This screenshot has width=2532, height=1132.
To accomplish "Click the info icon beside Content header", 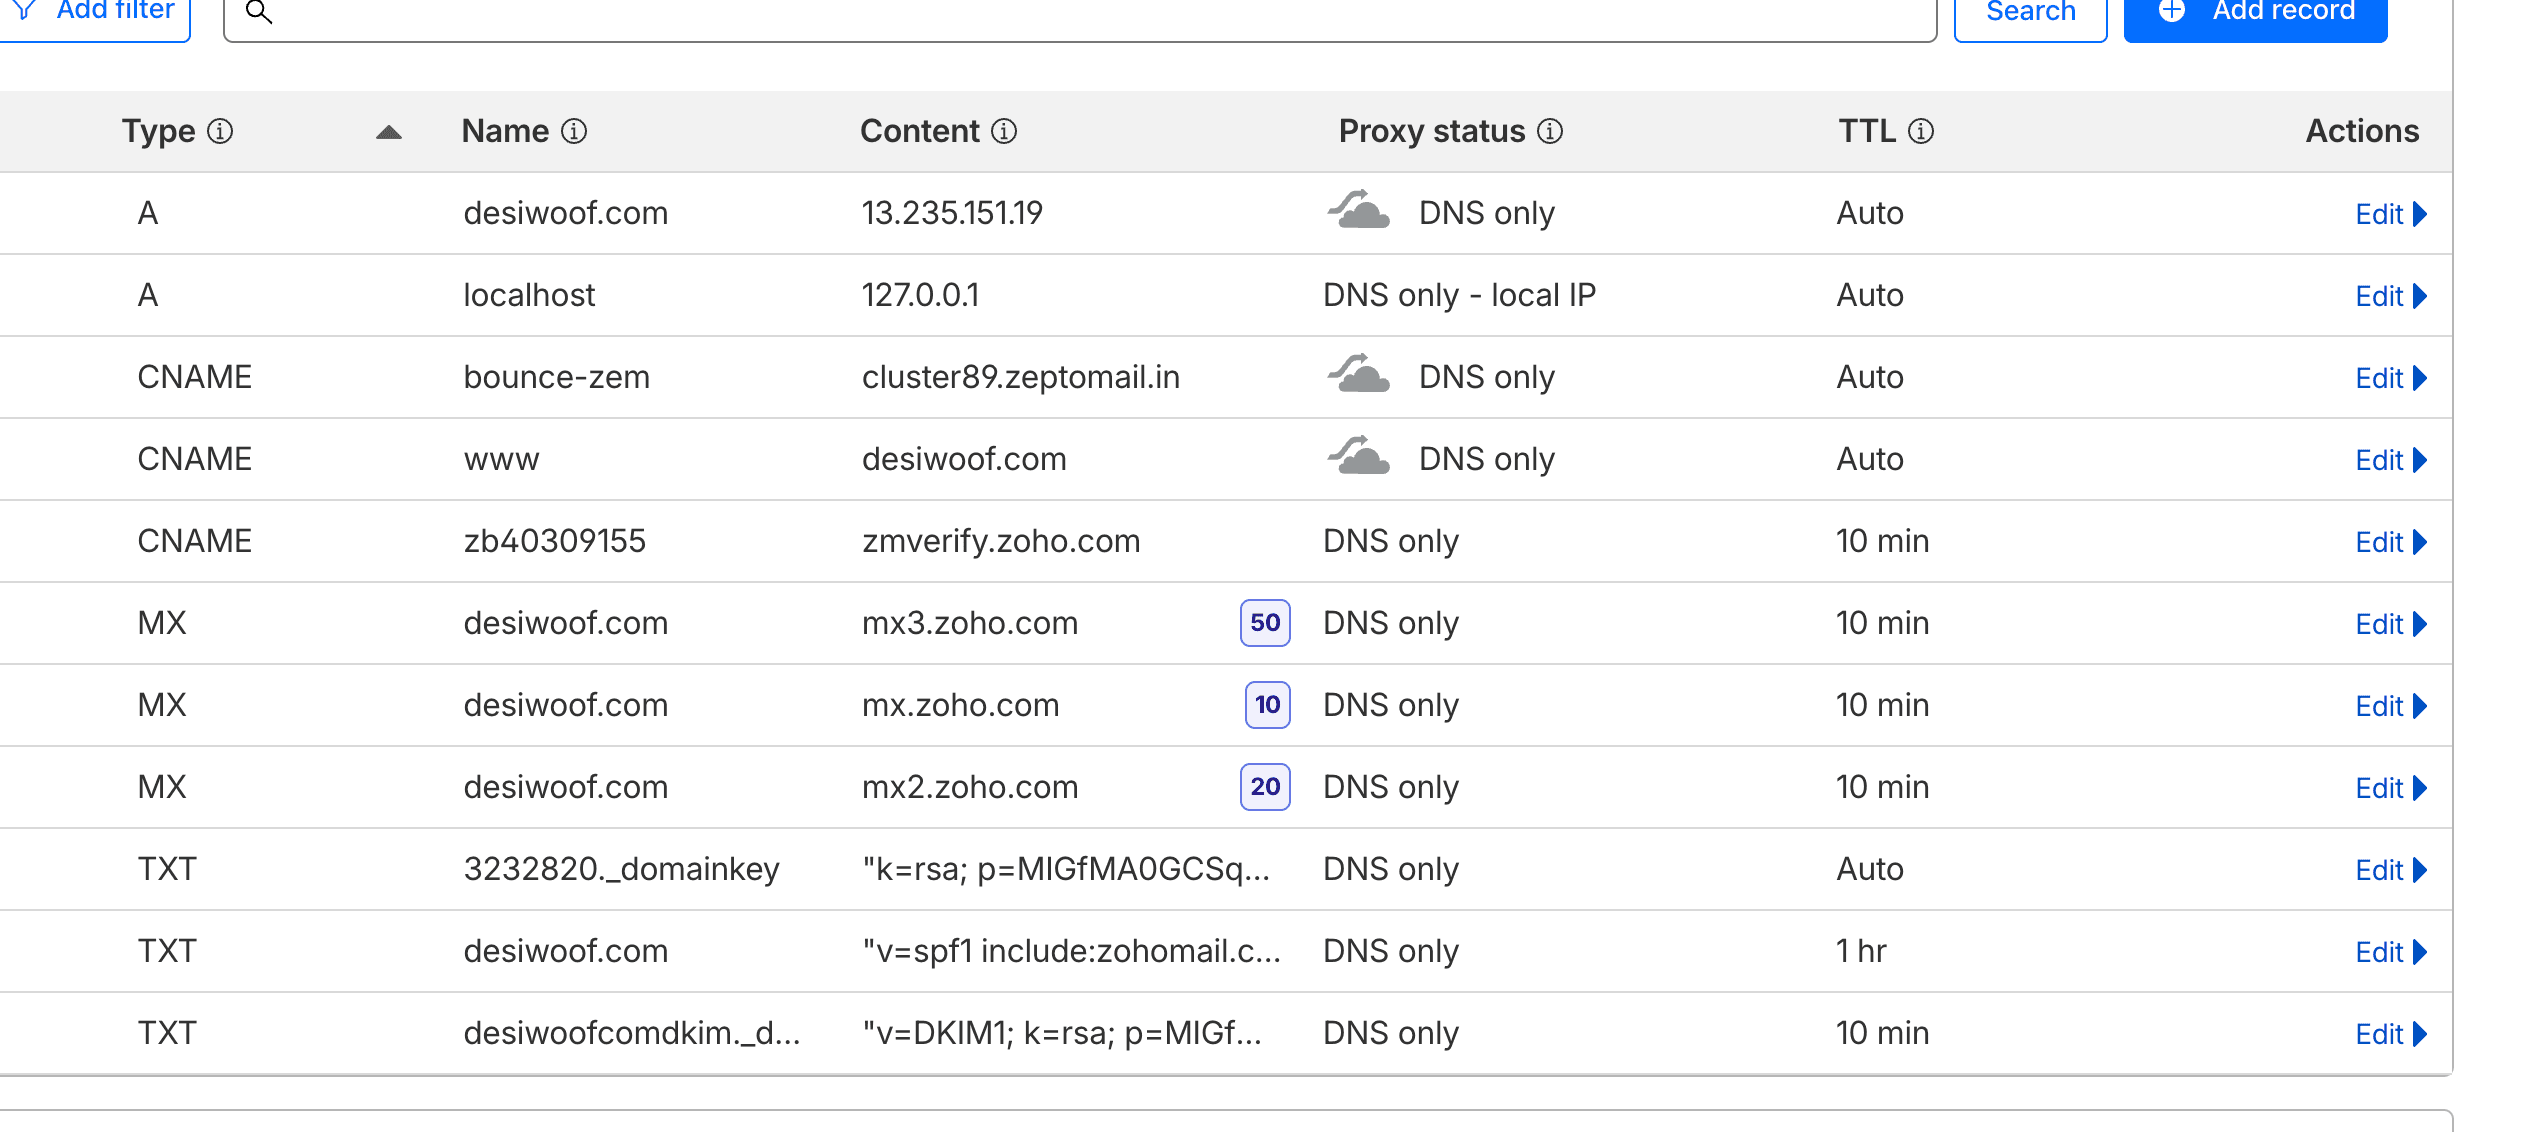I will (1004, 131).
